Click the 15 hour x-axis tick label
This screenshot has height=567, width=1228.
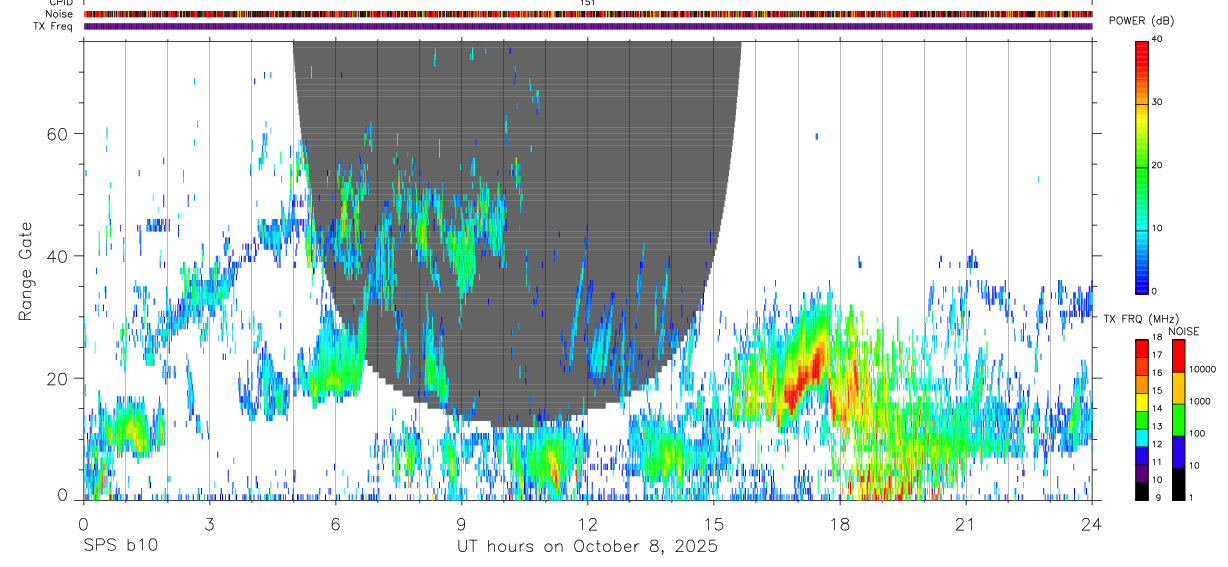pyautogui.click(x=713, y=523)
